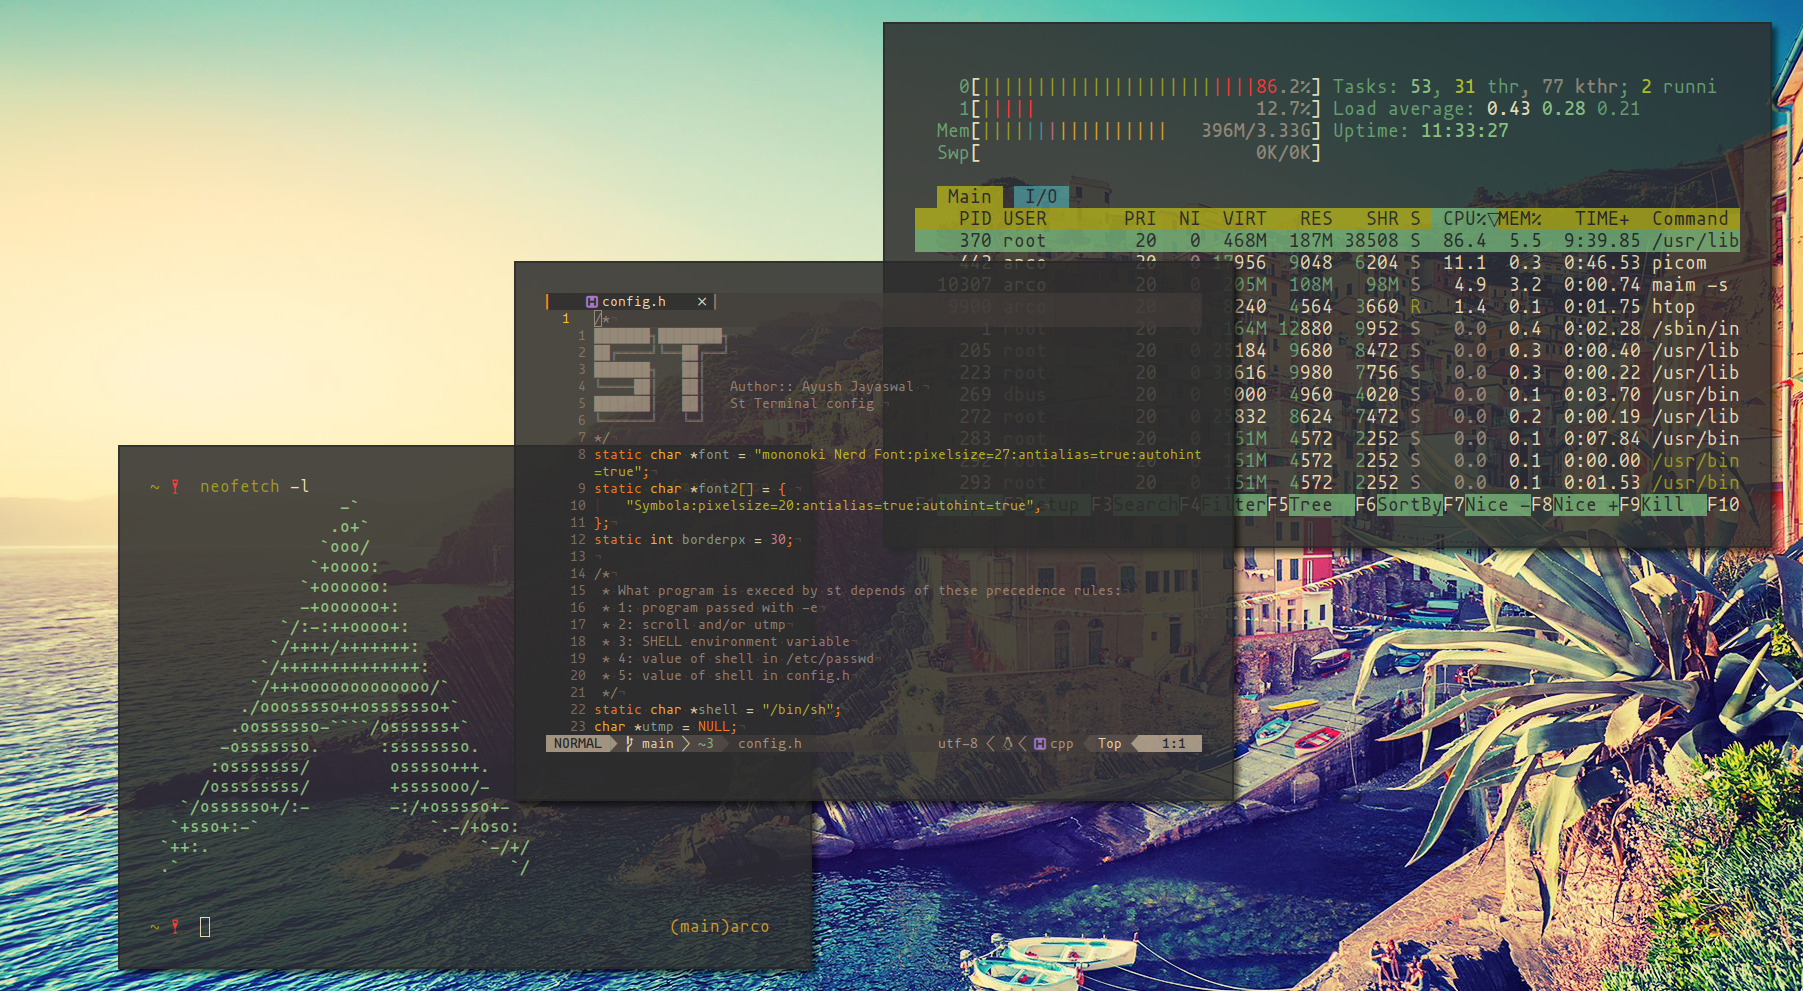
Task: Click the Tasks: 53 summary in htop
Action: [1382, 87]
